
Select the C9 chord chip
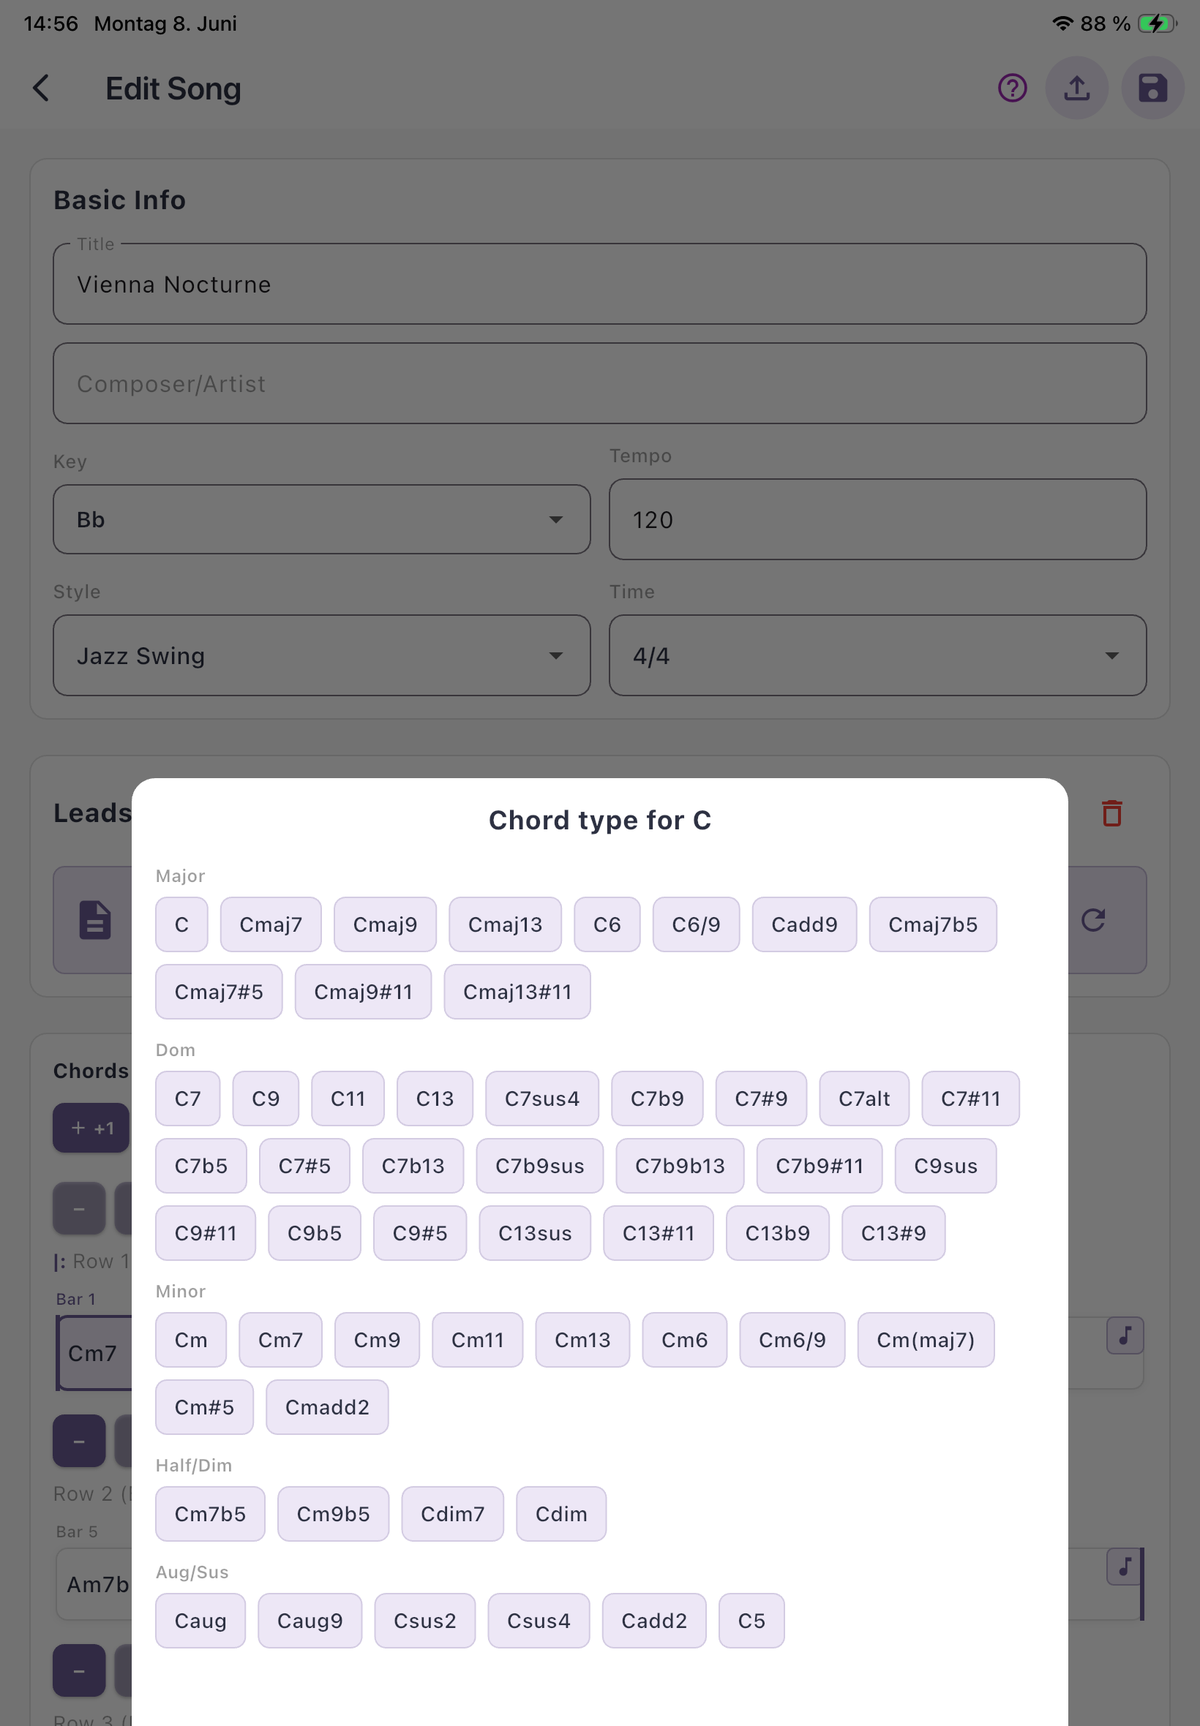[x=266, y=1098]
